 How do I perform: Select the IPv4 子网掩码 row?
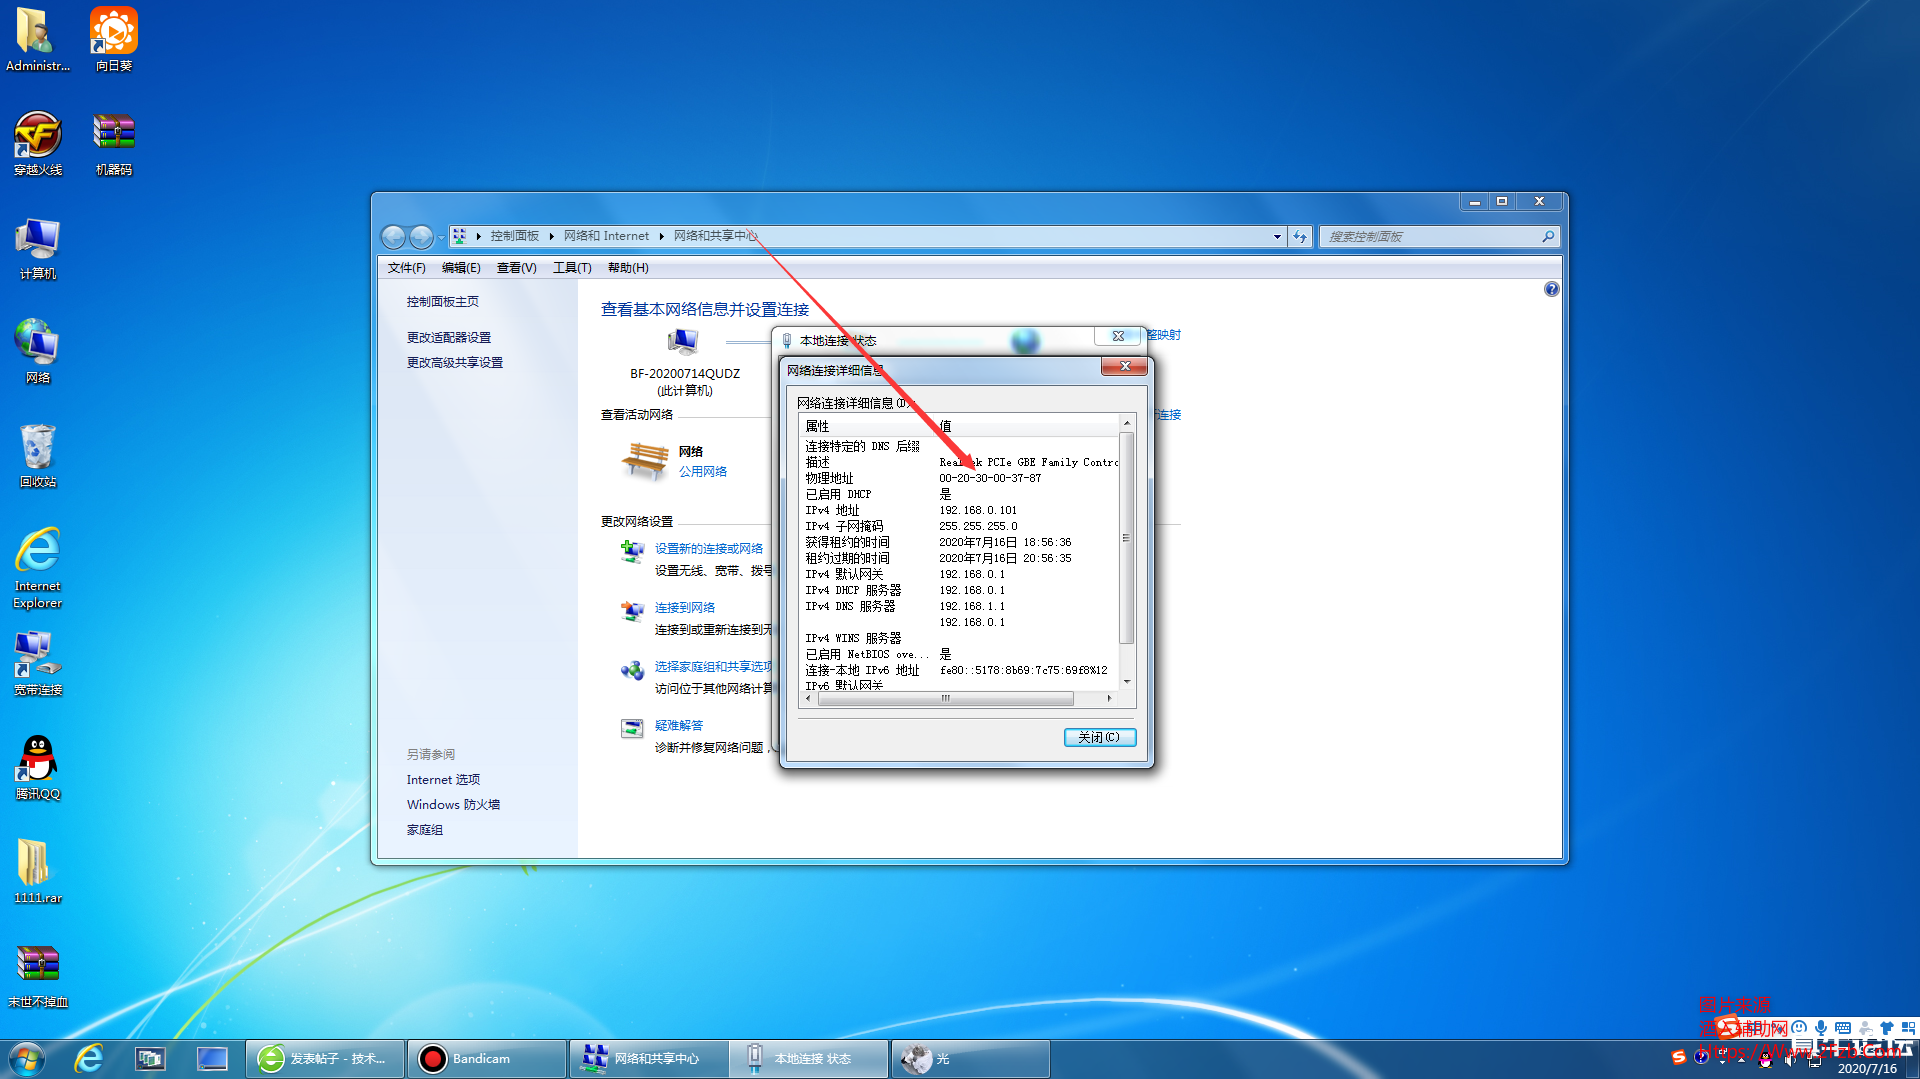(x=960, y=527)
